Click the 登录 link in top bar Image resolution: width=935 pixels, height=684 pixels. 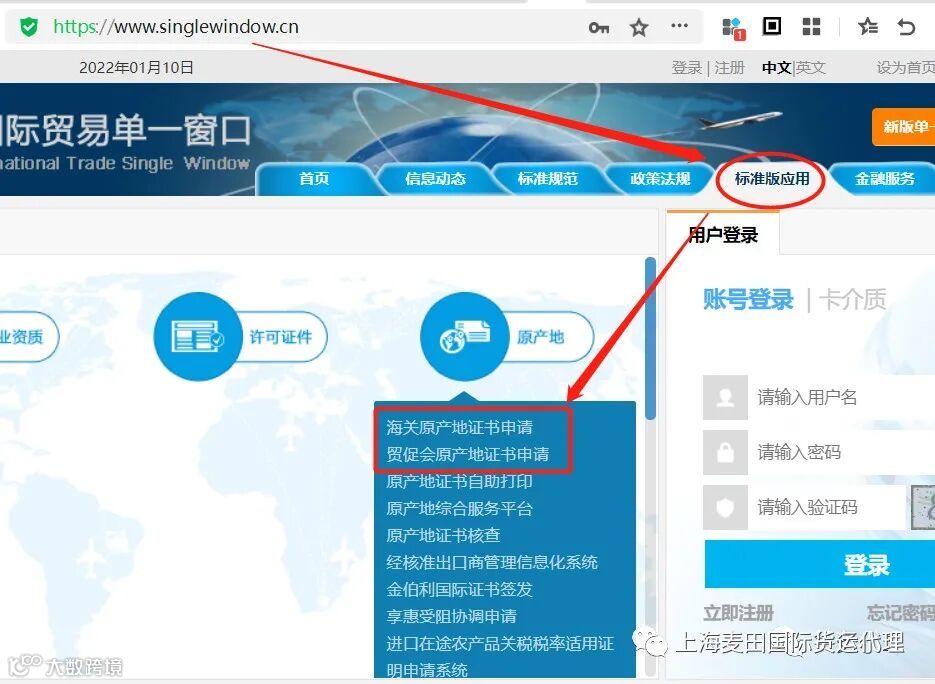point(686,67)
